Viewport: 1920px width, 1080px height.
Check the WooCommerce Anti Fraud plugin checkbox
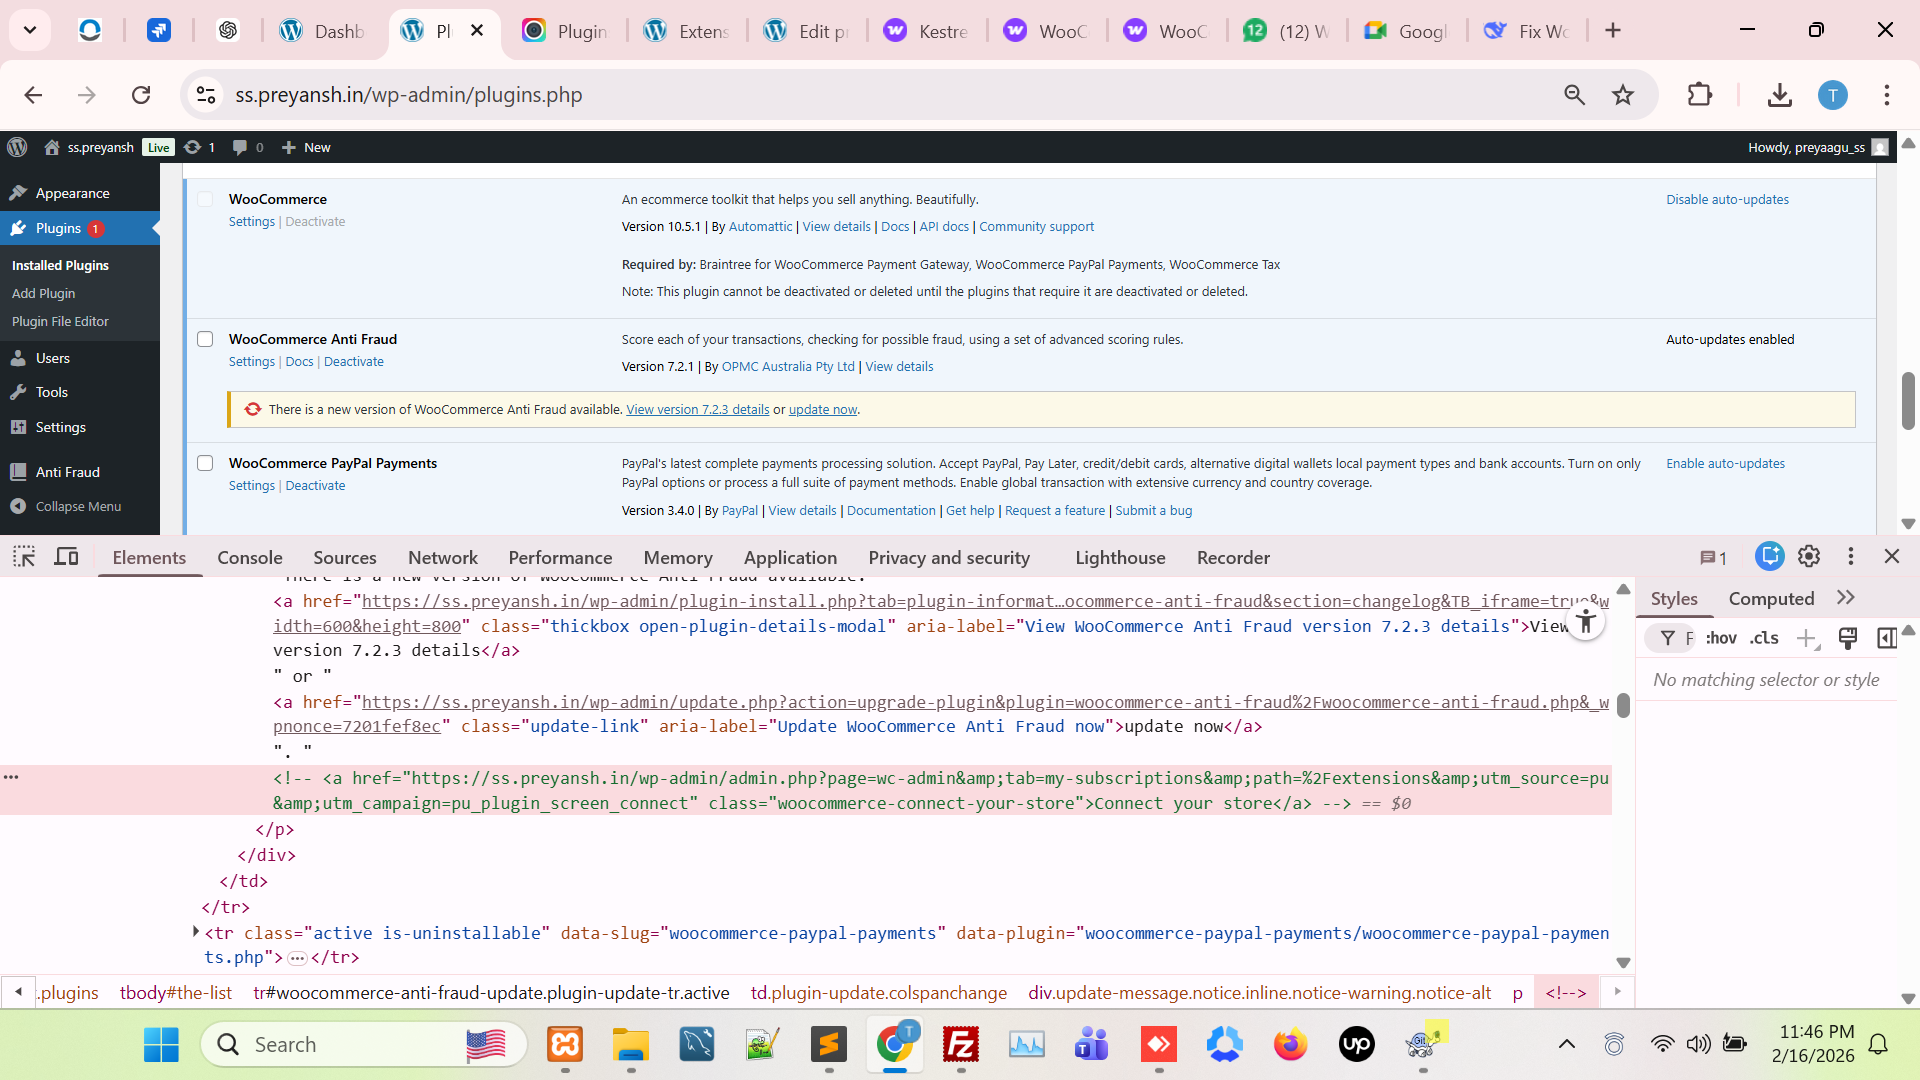(x=205, y=339)
